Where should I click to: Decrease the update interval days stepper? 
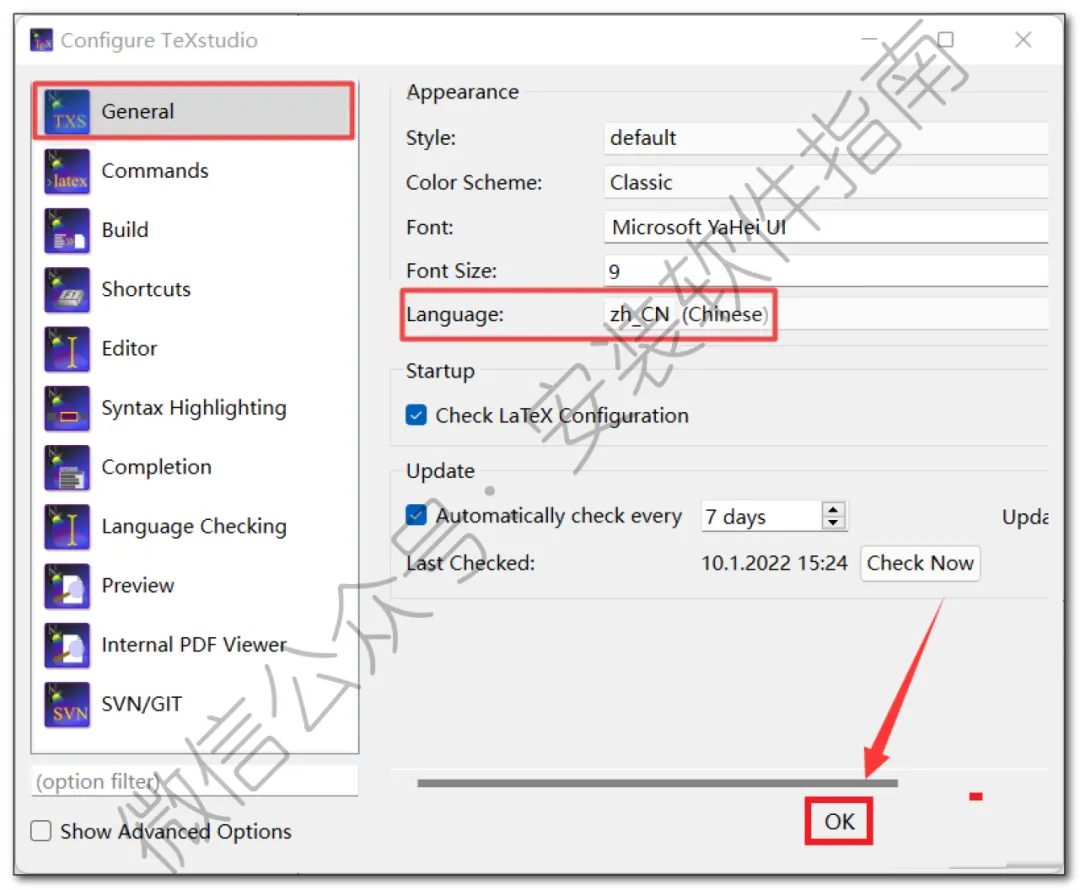click(x=833, y=523)
